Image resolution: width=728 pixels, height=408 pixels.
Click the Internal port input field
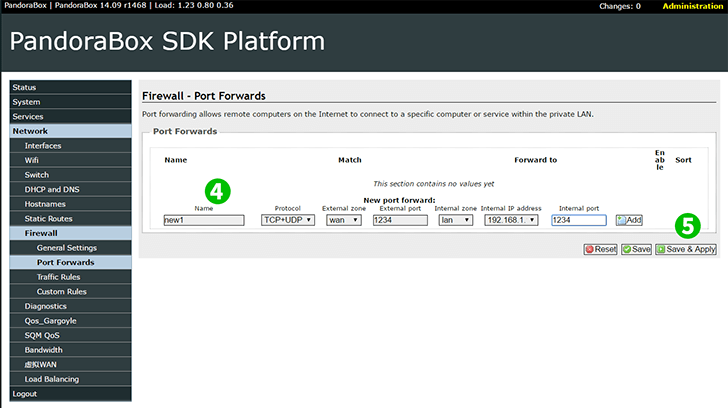click(x=579, y=220)
